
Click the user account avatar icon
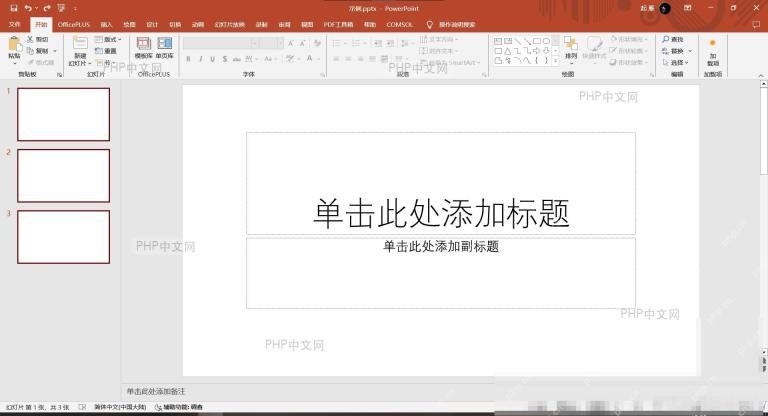point(665,8)
